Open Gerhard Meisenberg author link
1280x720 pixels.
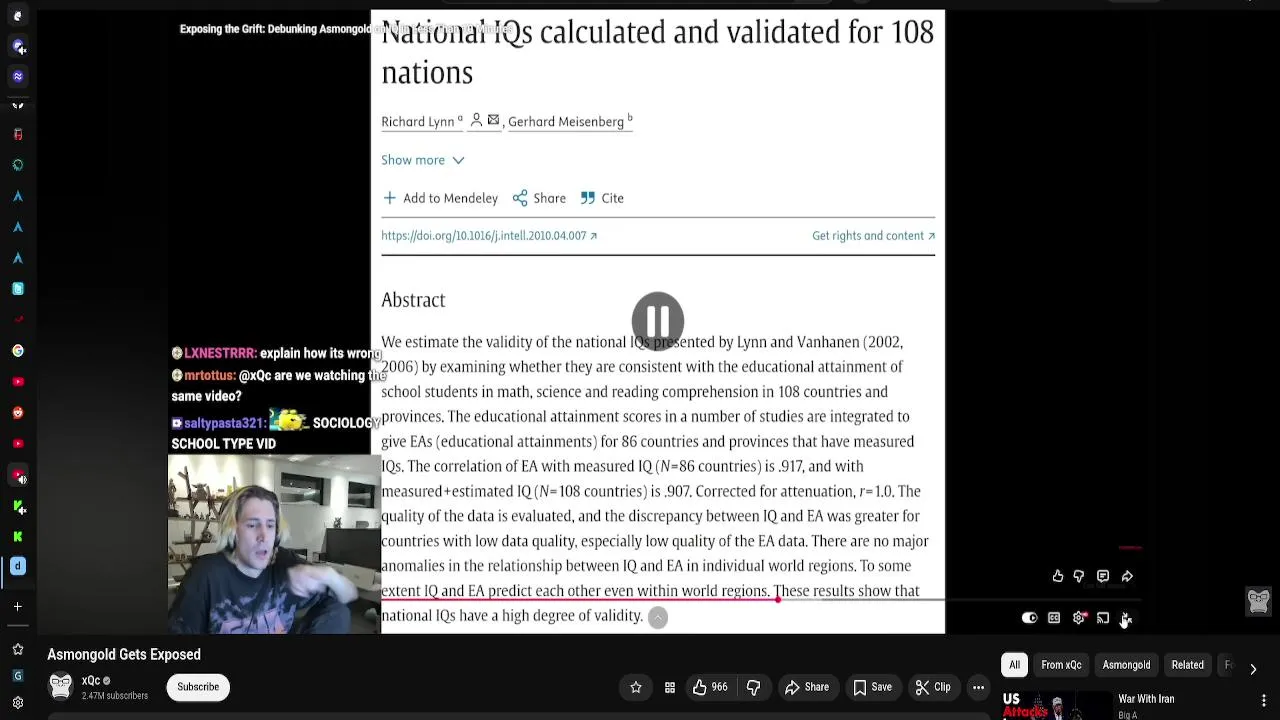point(566,122)
